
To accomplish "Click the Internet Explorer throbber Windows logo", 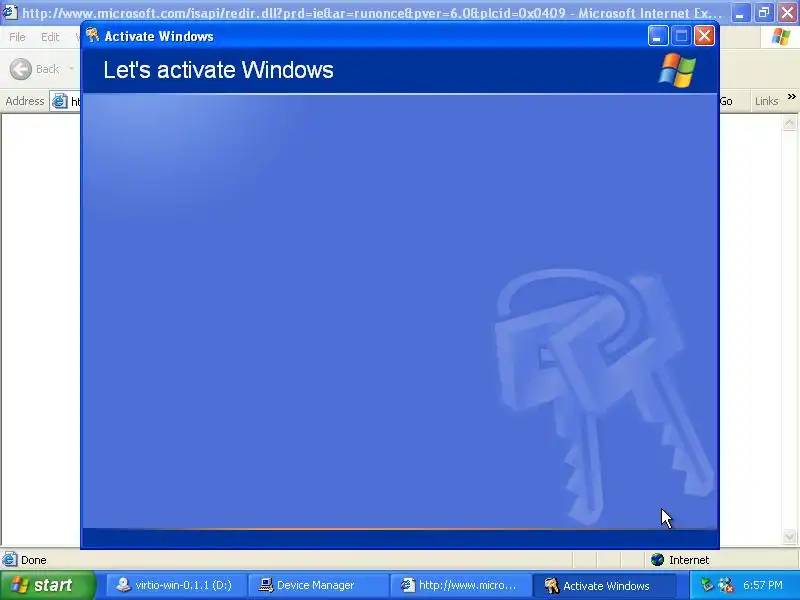I will click(x=781, y=37).
